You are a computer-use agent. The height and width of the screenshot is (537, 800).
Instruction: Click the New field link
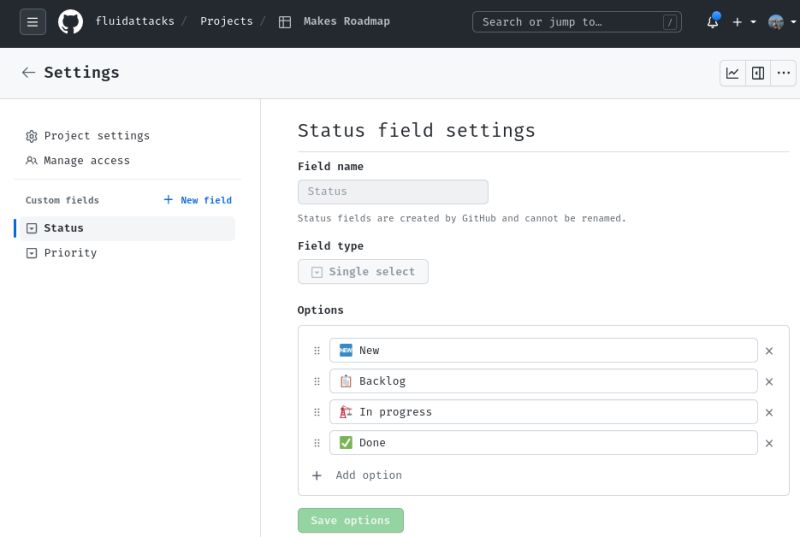(x=197, y=200)
